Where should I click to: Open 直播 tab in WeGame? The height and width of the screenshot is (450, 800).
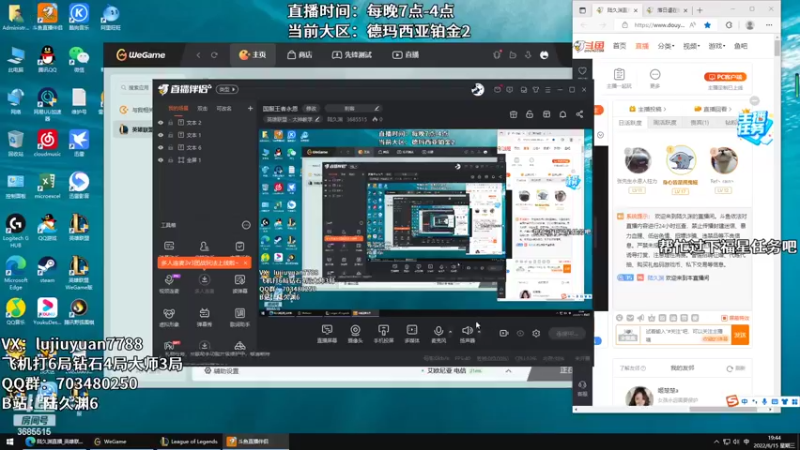406,55
